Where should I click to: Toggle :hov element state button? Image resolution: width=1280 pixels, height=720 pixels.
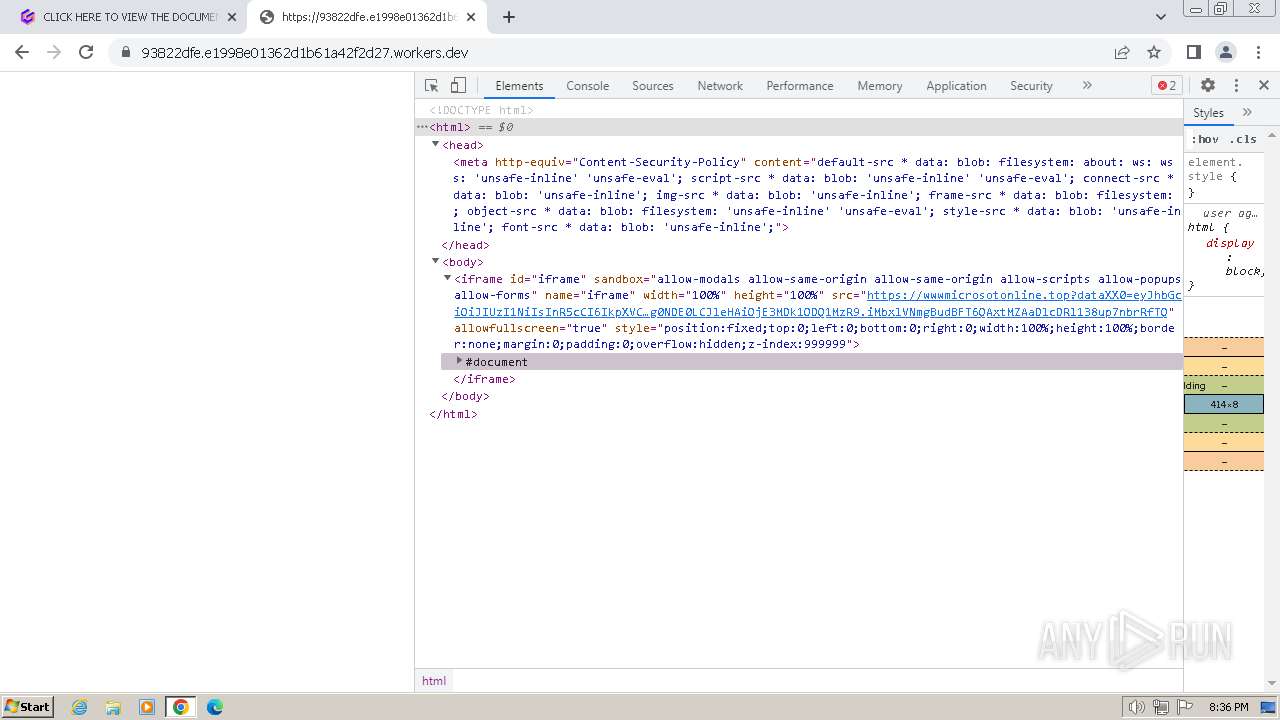[x=1205, y=139]
